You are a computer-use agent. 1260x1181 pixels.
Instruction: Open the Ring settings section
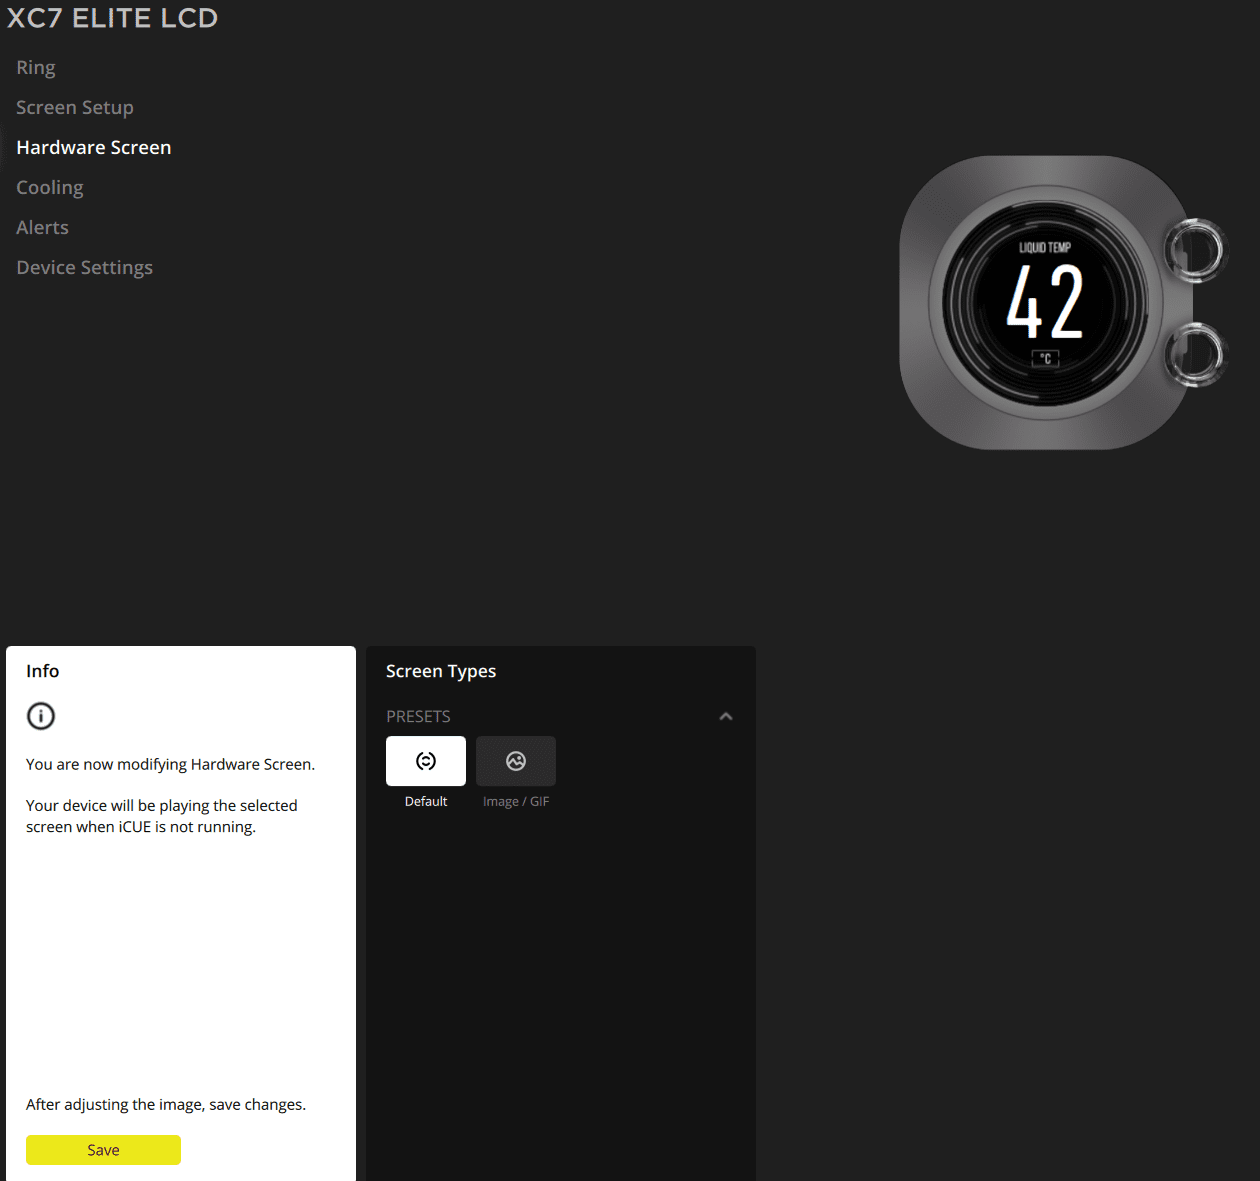(36, 67)
